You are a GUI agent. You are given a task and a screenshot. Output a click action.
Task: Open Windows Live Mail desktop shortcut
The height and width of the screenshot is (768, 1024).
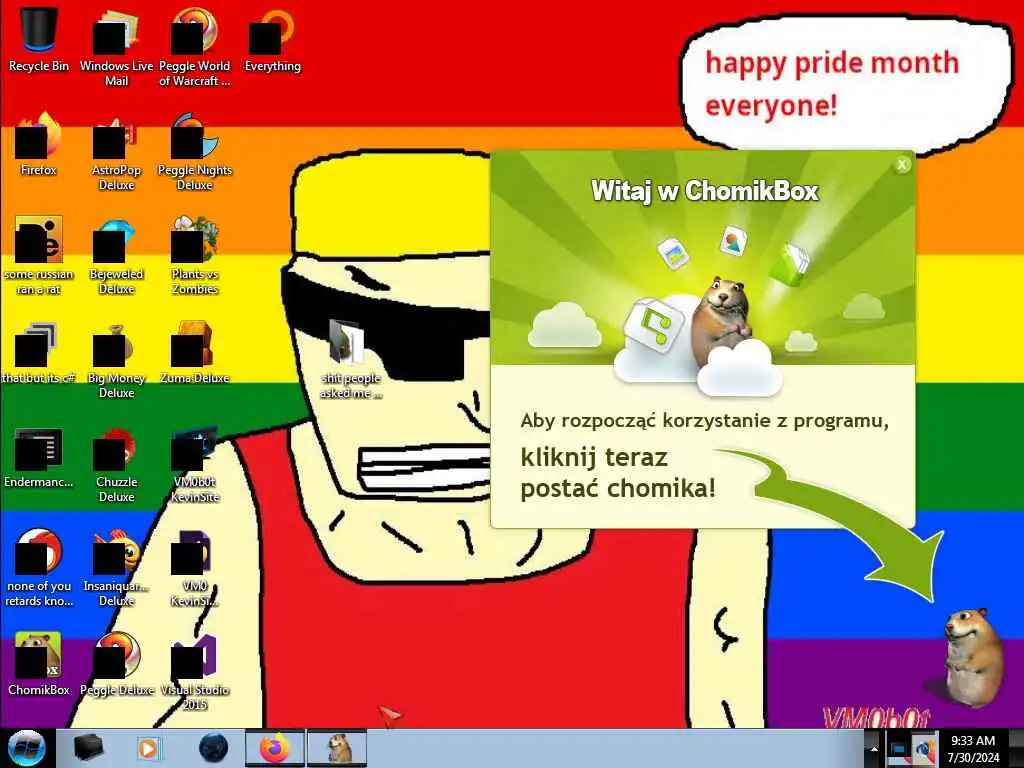(116, 47)
